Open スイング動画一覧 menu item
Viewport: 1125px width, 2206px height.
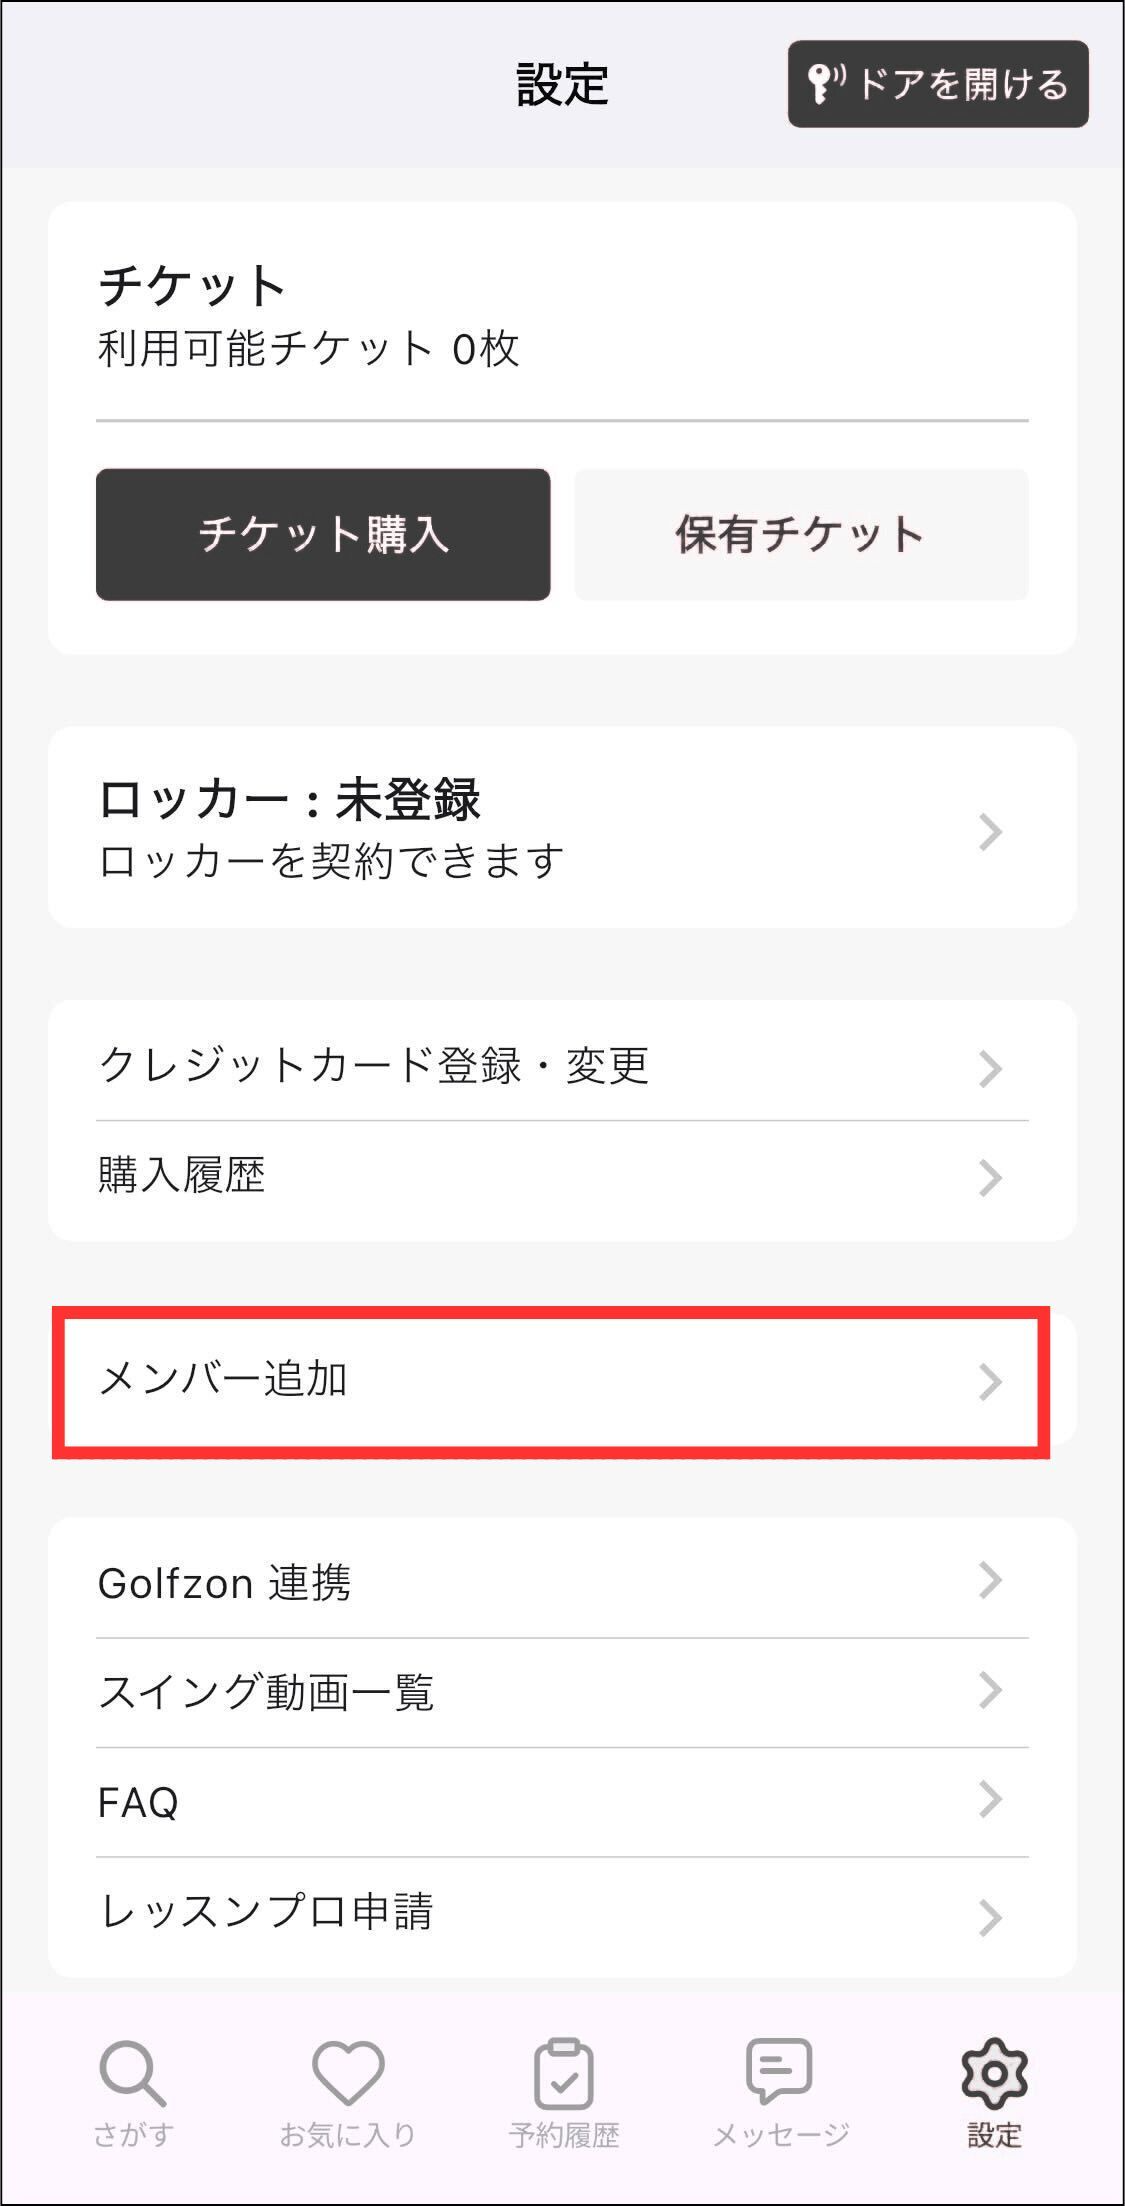[x=266, y=1692]
